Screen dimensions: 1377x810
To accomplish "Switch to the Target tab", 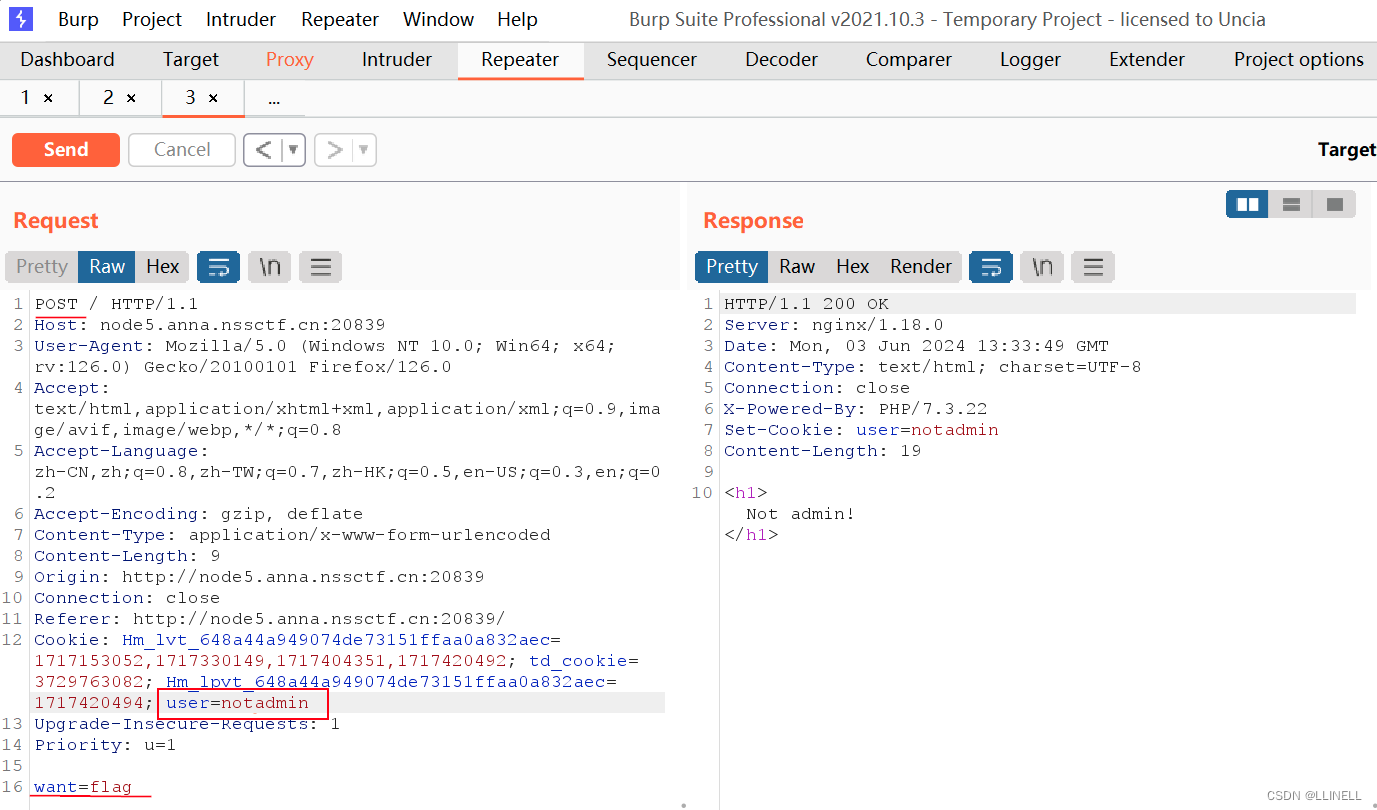I will click(191, 60).
